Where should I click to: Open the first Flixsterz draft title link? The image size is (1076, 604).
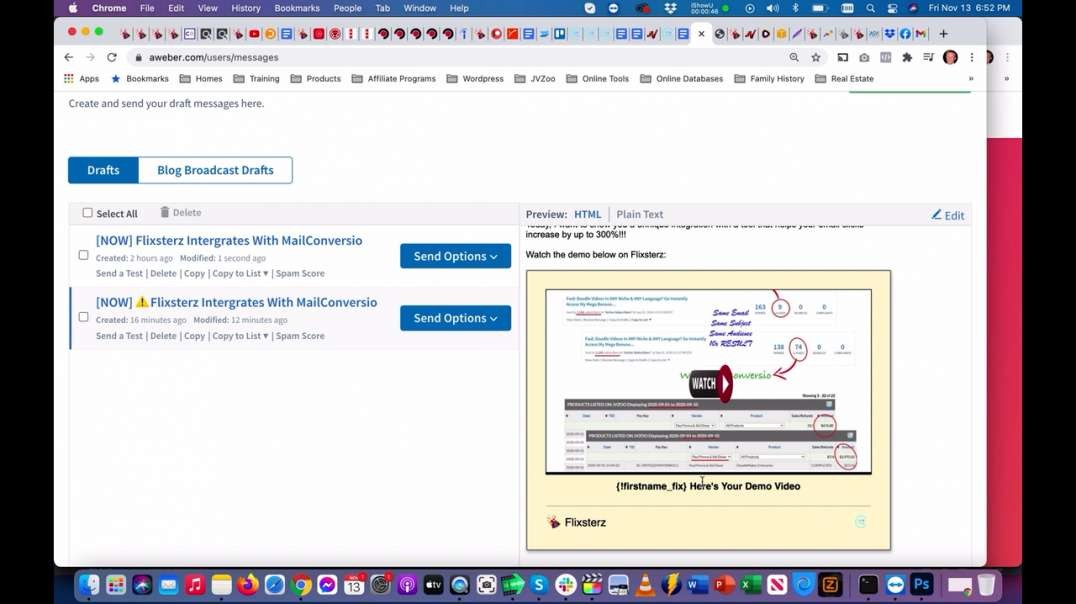click(229, 240)
